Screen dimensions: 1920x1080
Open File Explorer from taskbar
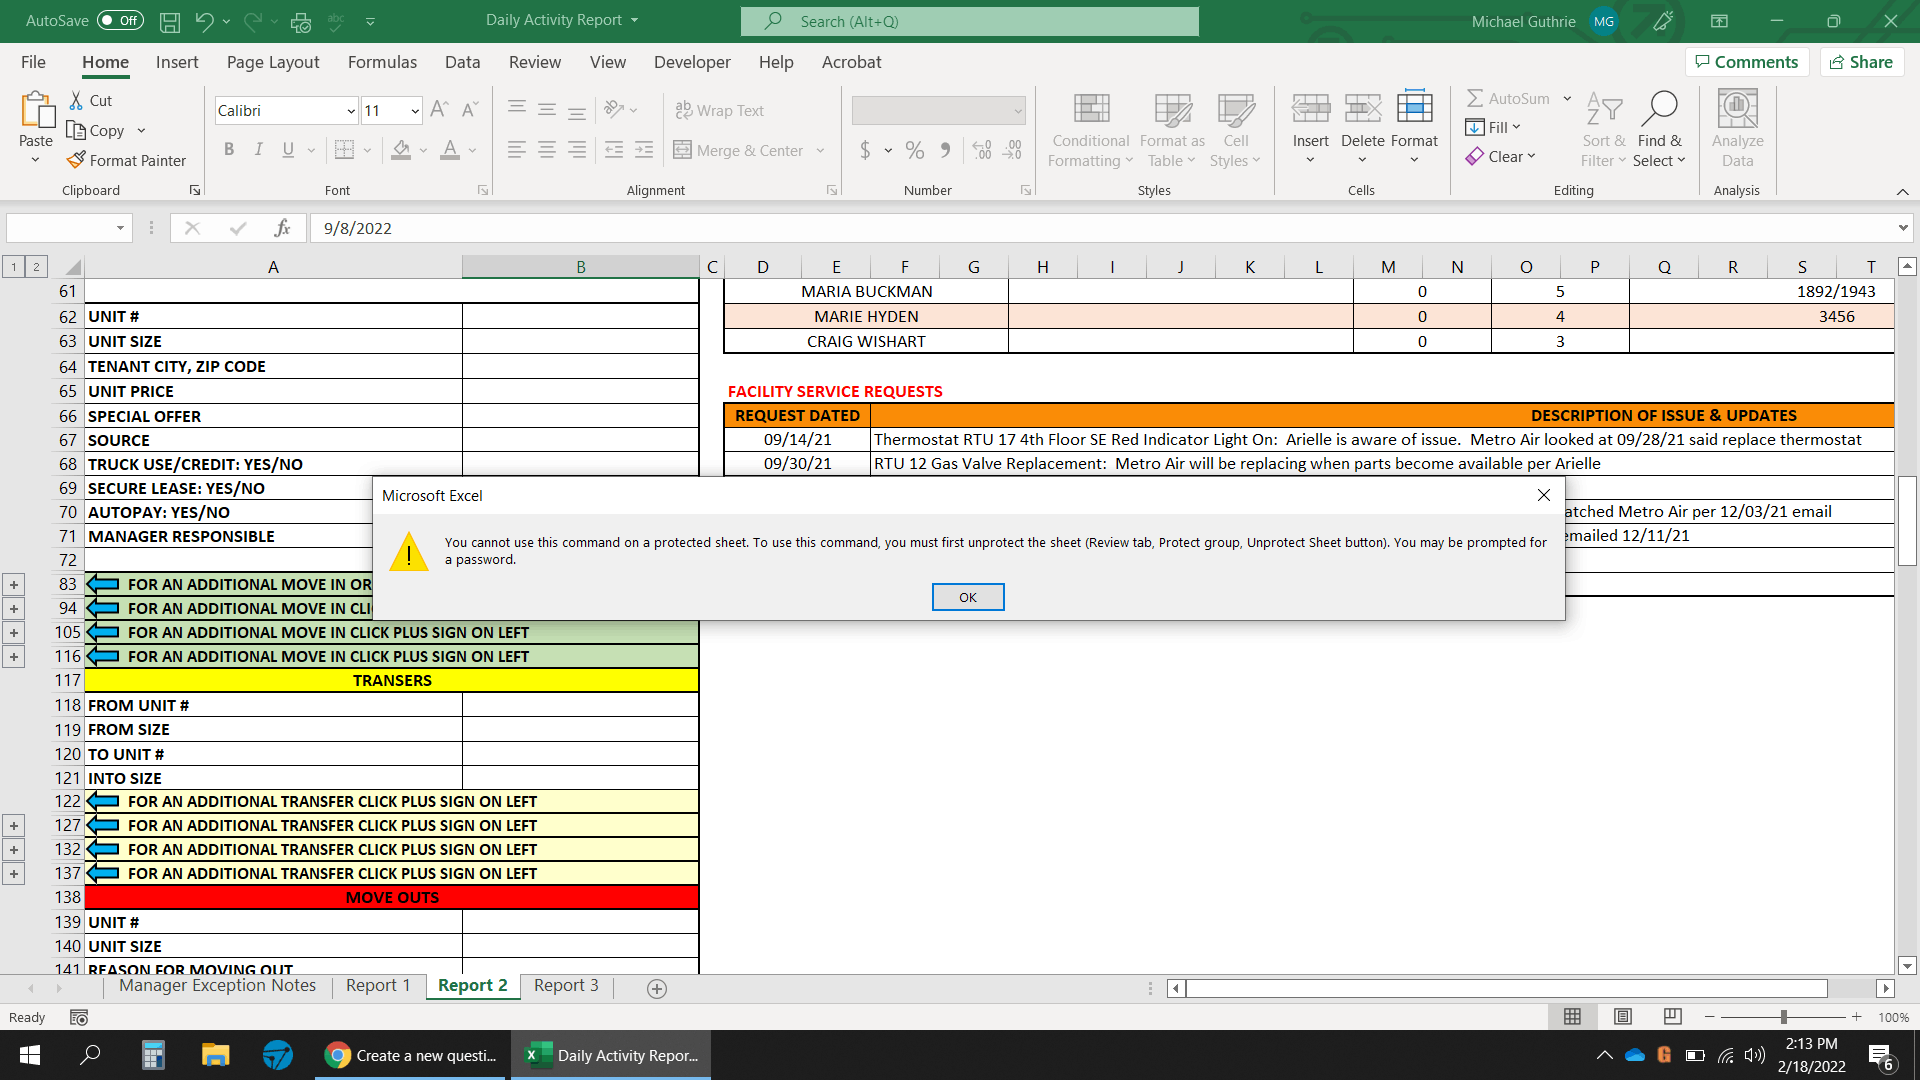point(215,1055)
